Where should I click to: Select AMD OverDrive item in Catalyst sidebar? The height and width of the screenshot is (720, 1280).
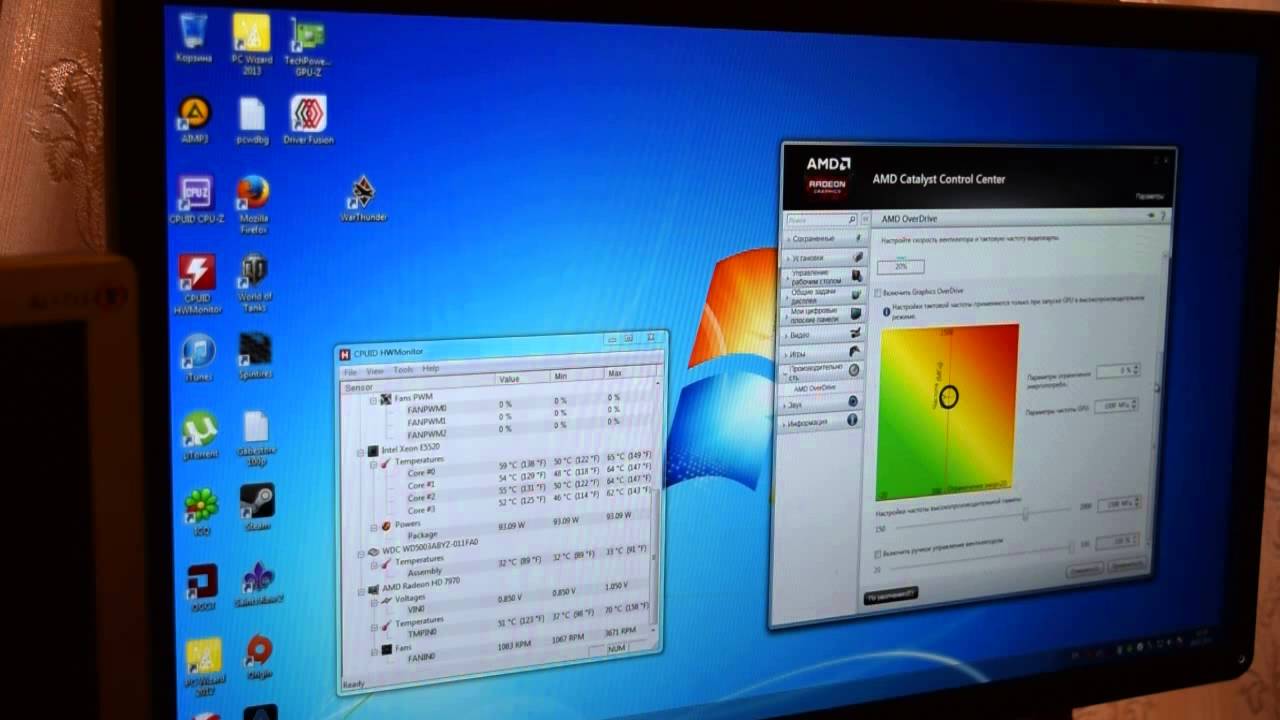pyautogui.click(x=816, y=388)
